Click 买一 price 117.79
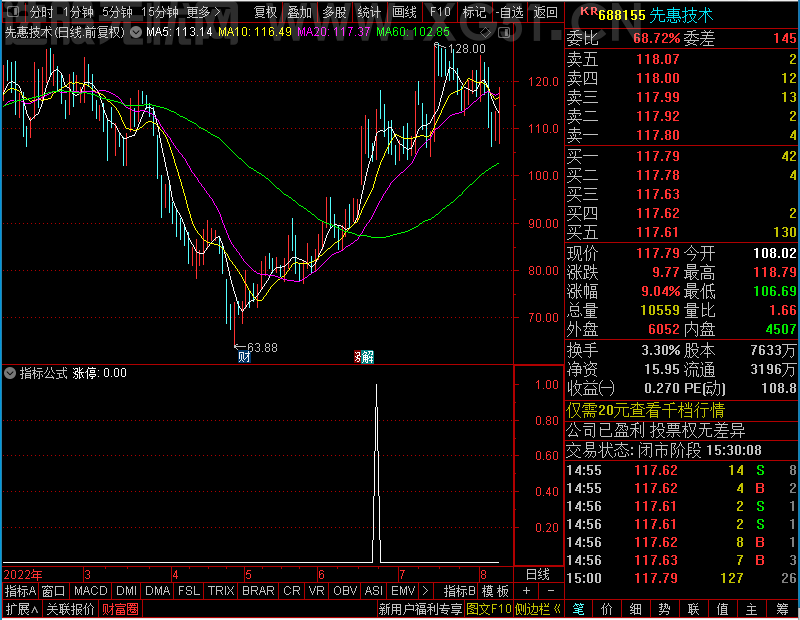Screen dimensions: 800x620 pos(658,156)
